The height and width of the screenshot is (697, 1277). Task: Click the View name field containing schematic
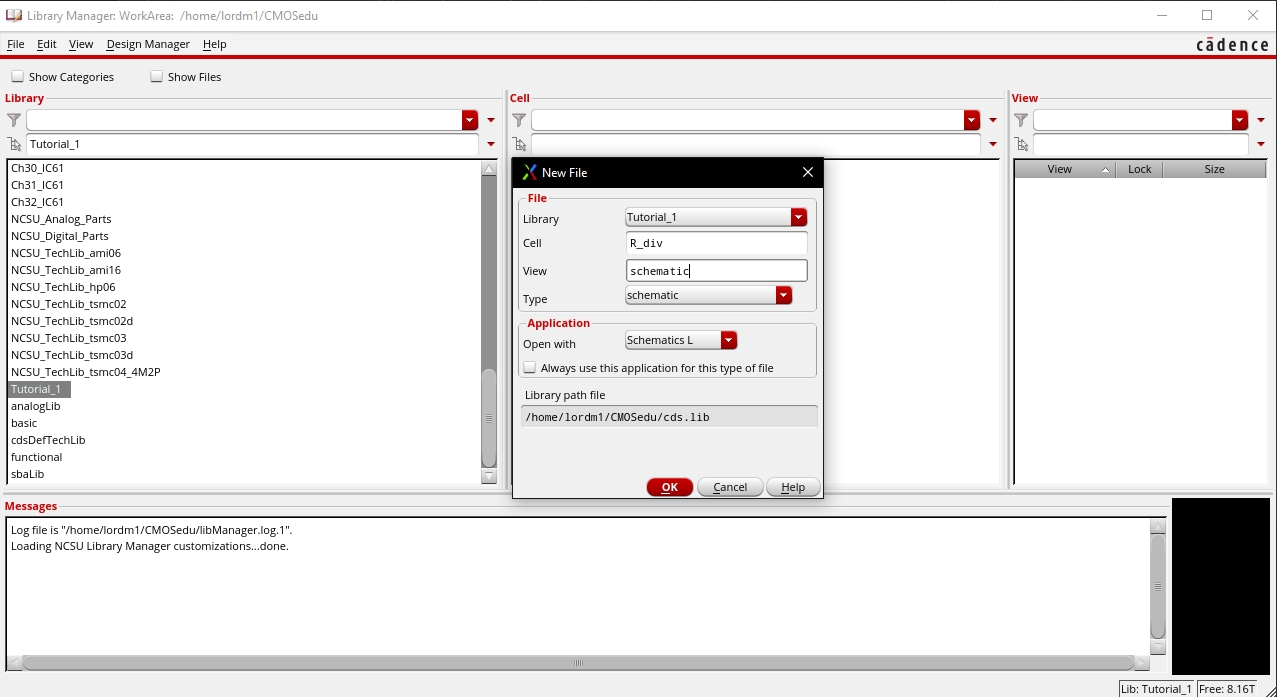(716, 271)
